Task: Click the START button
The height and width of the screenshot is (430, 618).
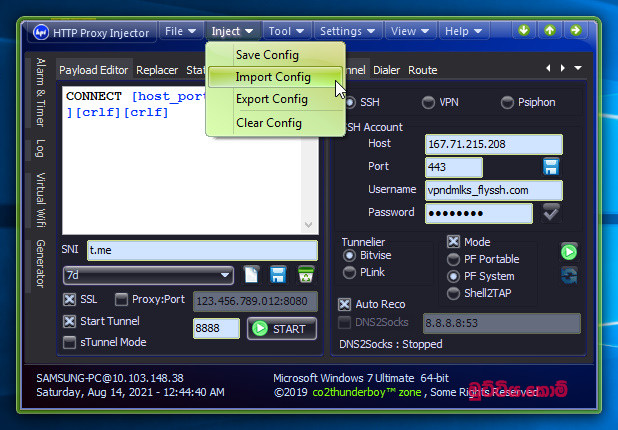Action: pos(282,329)
